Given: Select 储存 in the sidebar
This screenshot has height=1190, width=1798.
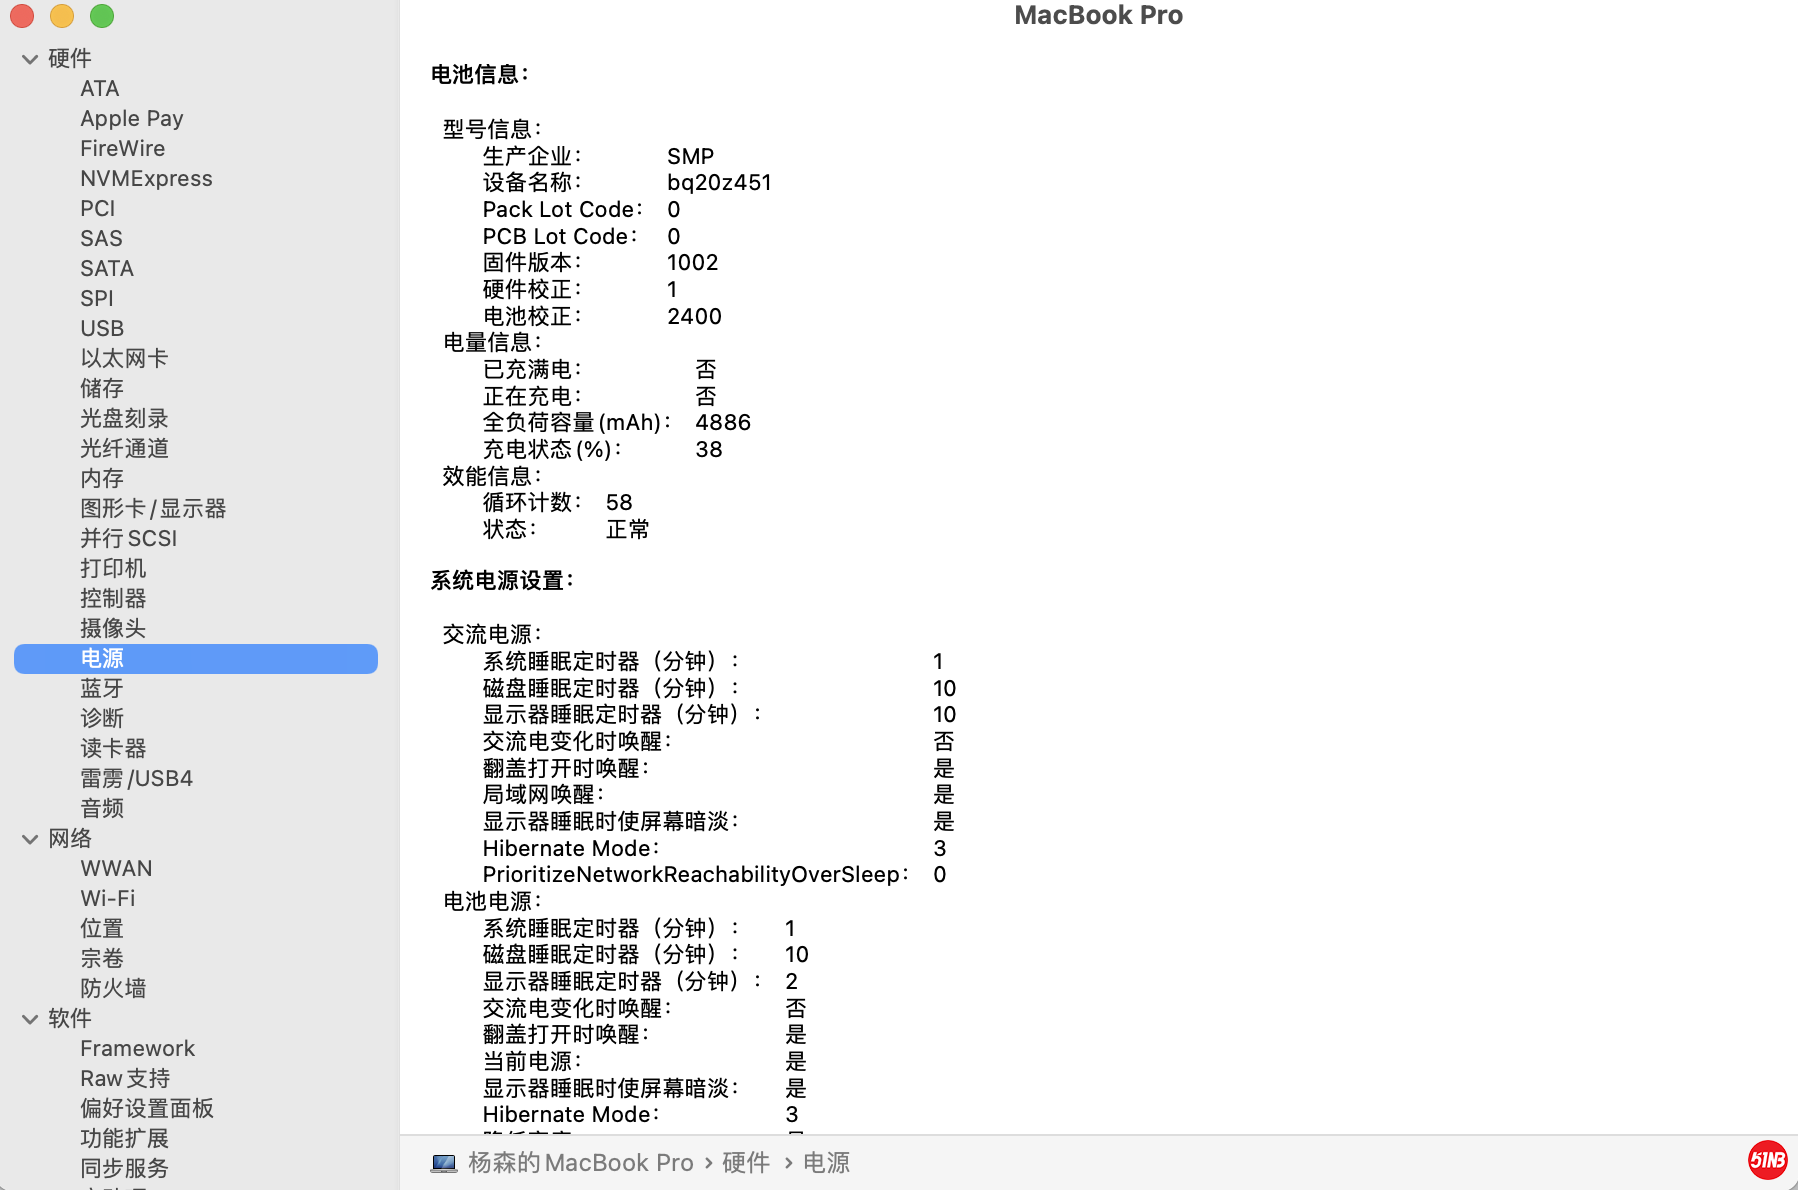Looking at the screenshot, I should click(102, 389).
